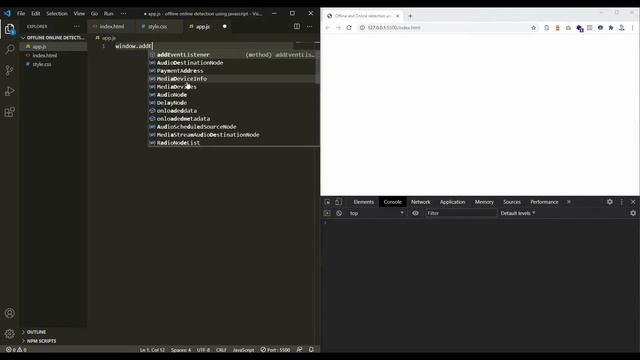This screenshot has width=640, height=360.
Task: Open Explorer panel ellipsis menu
Action: [77, 27]
